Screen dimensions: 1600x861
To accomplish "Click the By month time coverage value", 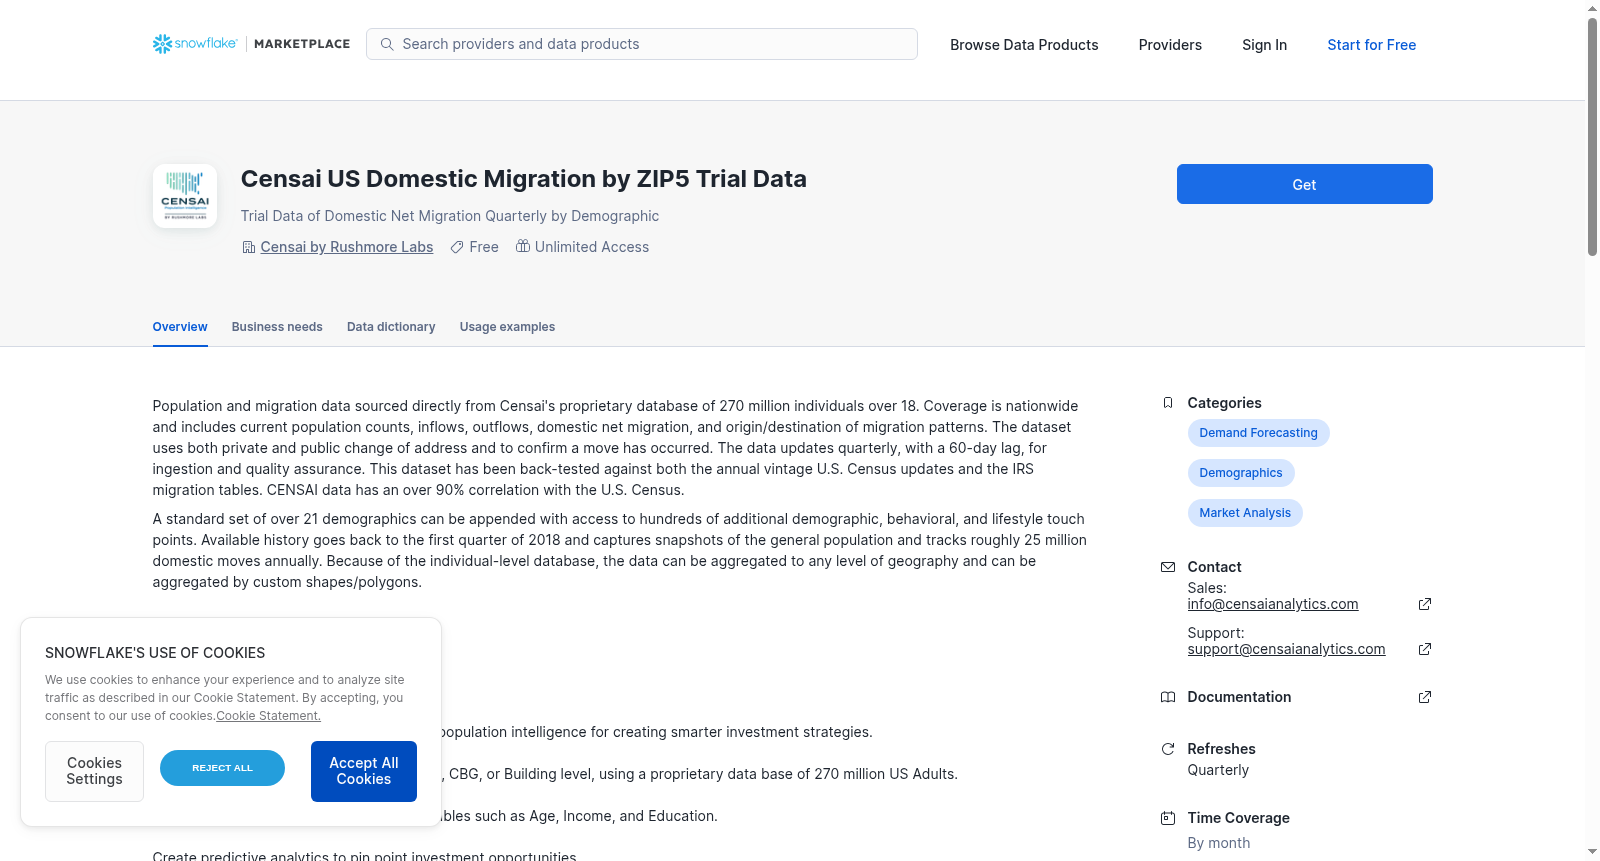I will [x=1218, y=843].
